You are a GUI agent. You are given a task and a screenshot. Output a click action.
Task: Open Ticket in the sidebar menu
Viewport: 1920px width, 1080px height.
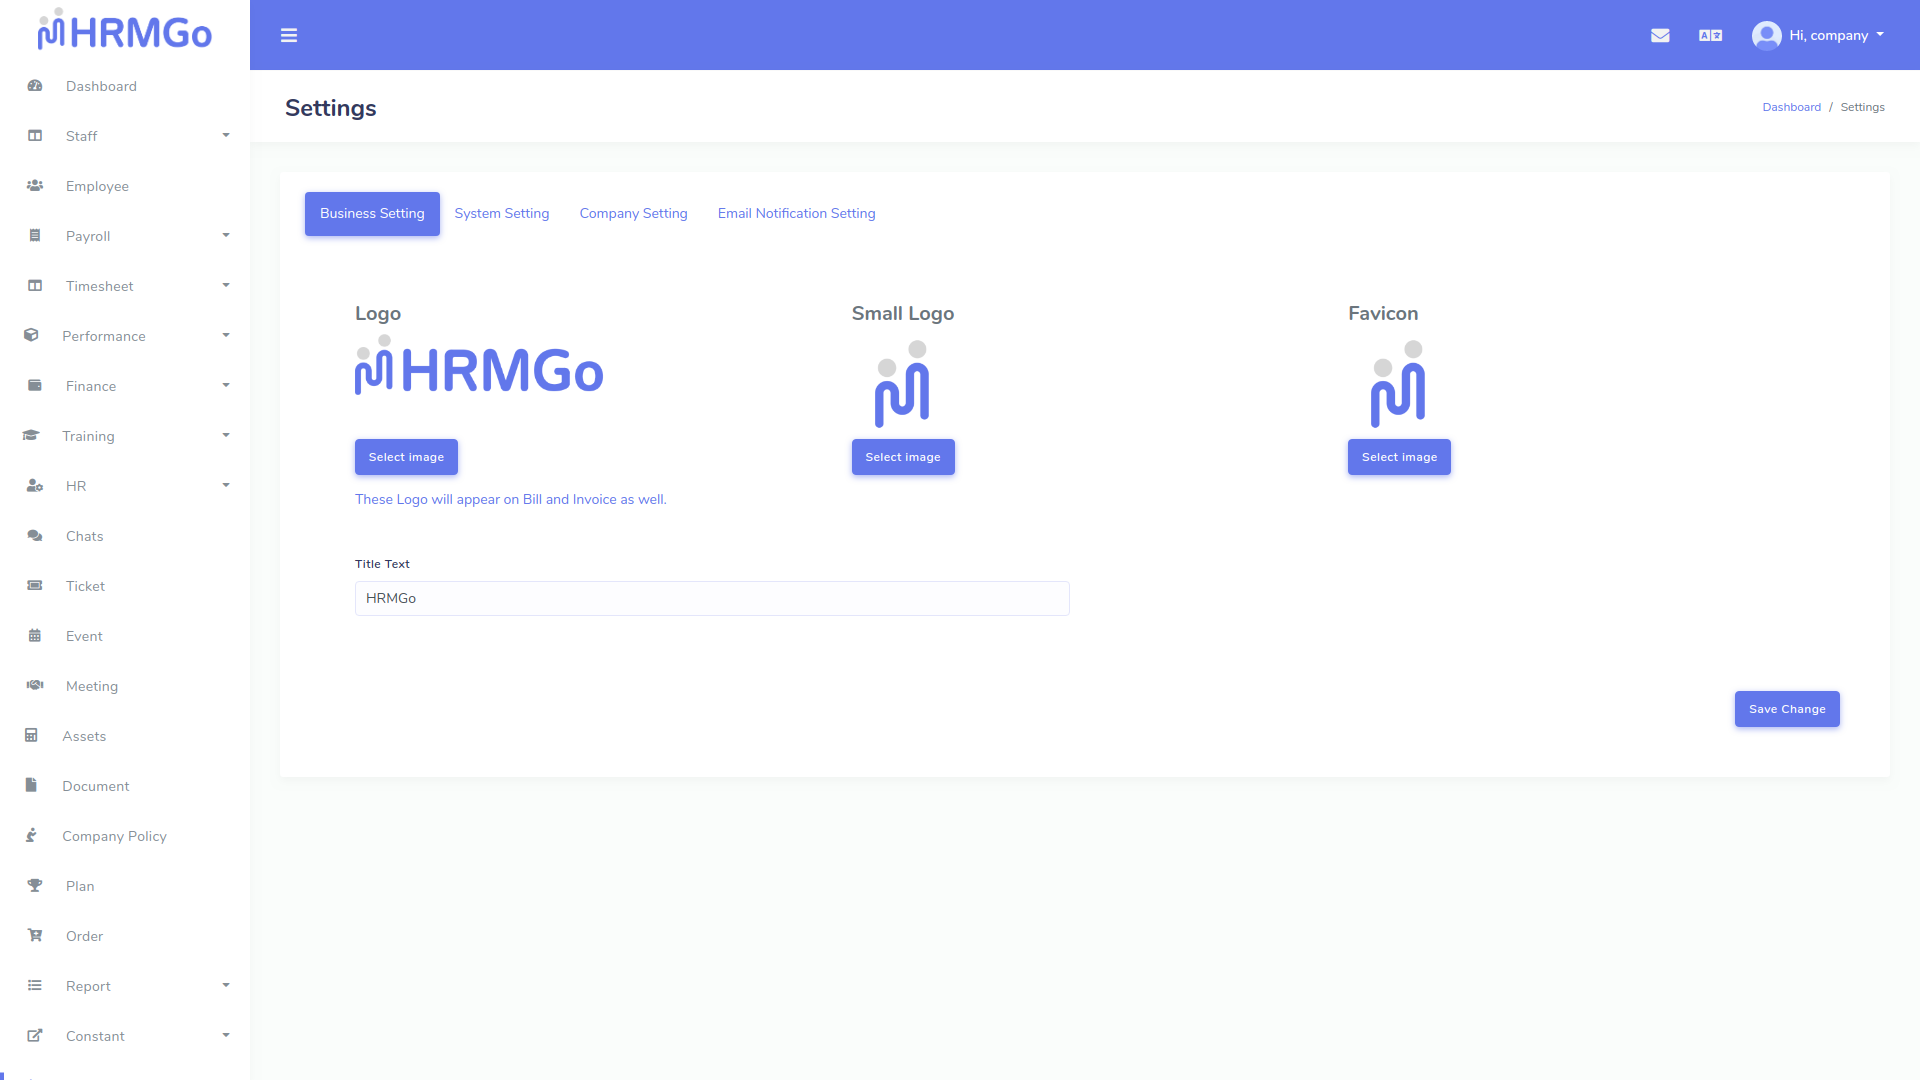point(85,586)
